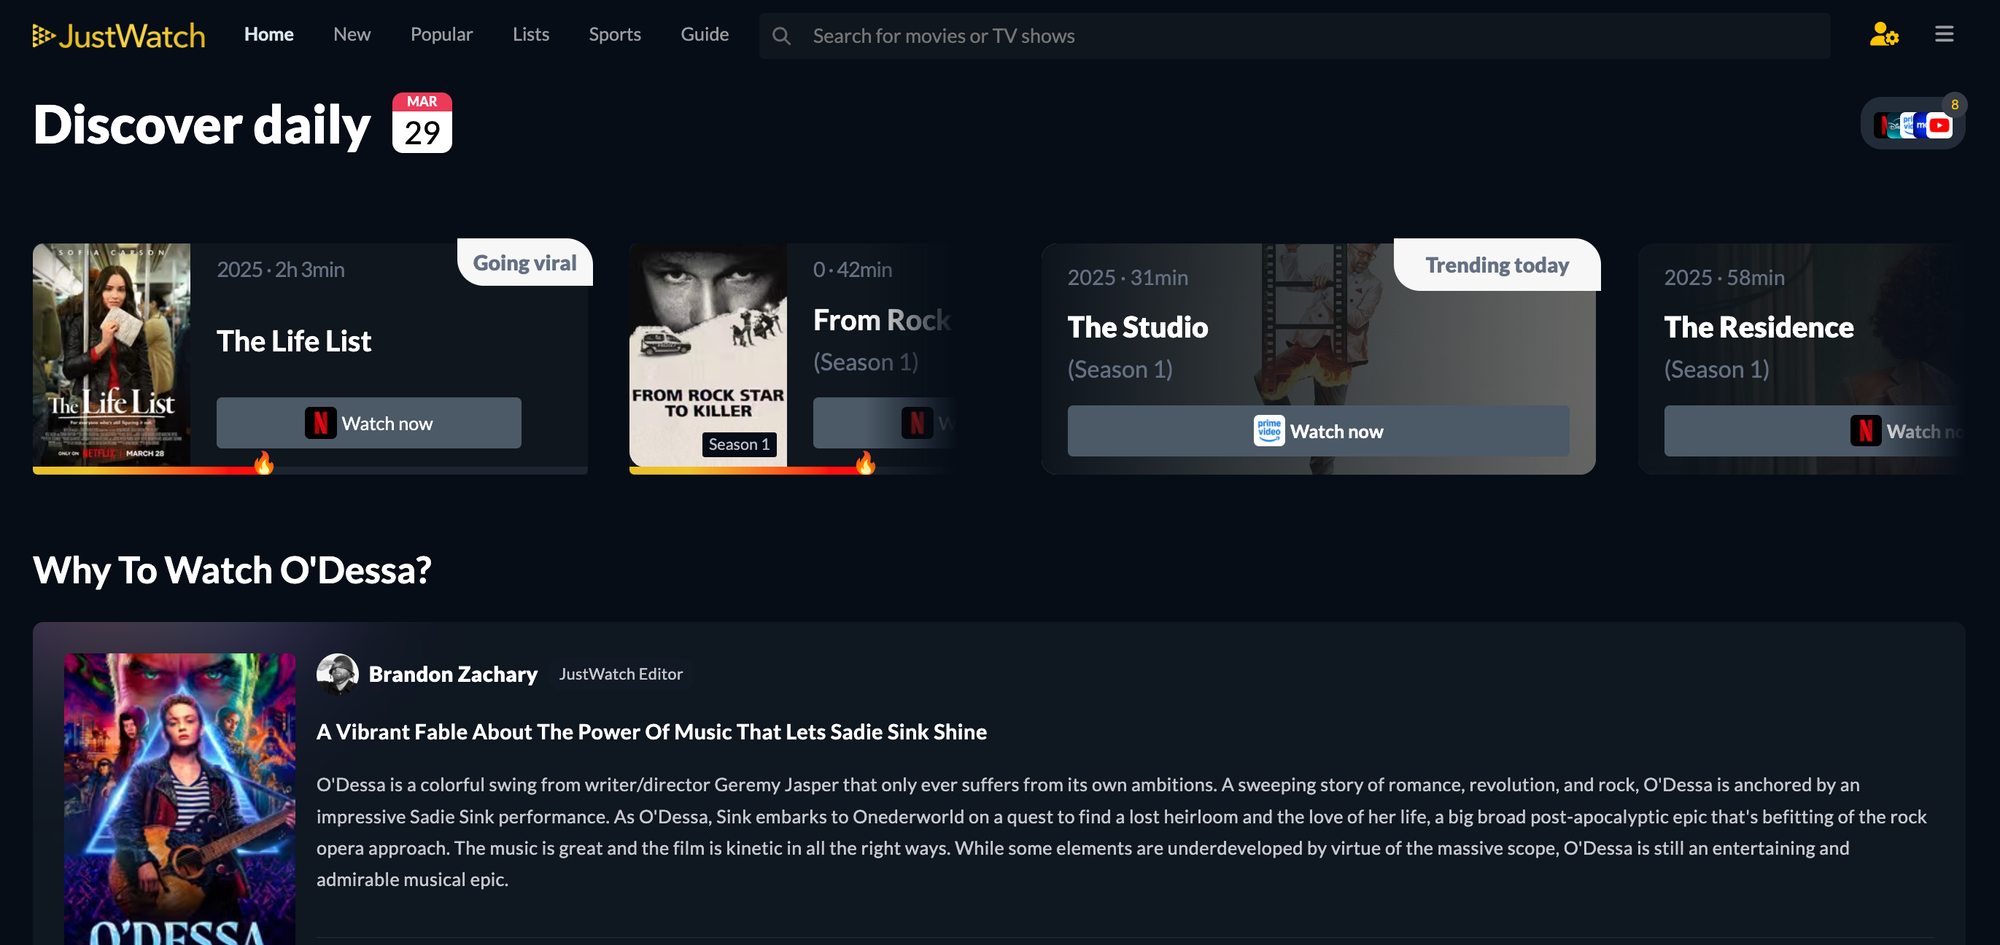
Task: Click flame icon under The Life List
Action: click(264, 463)
